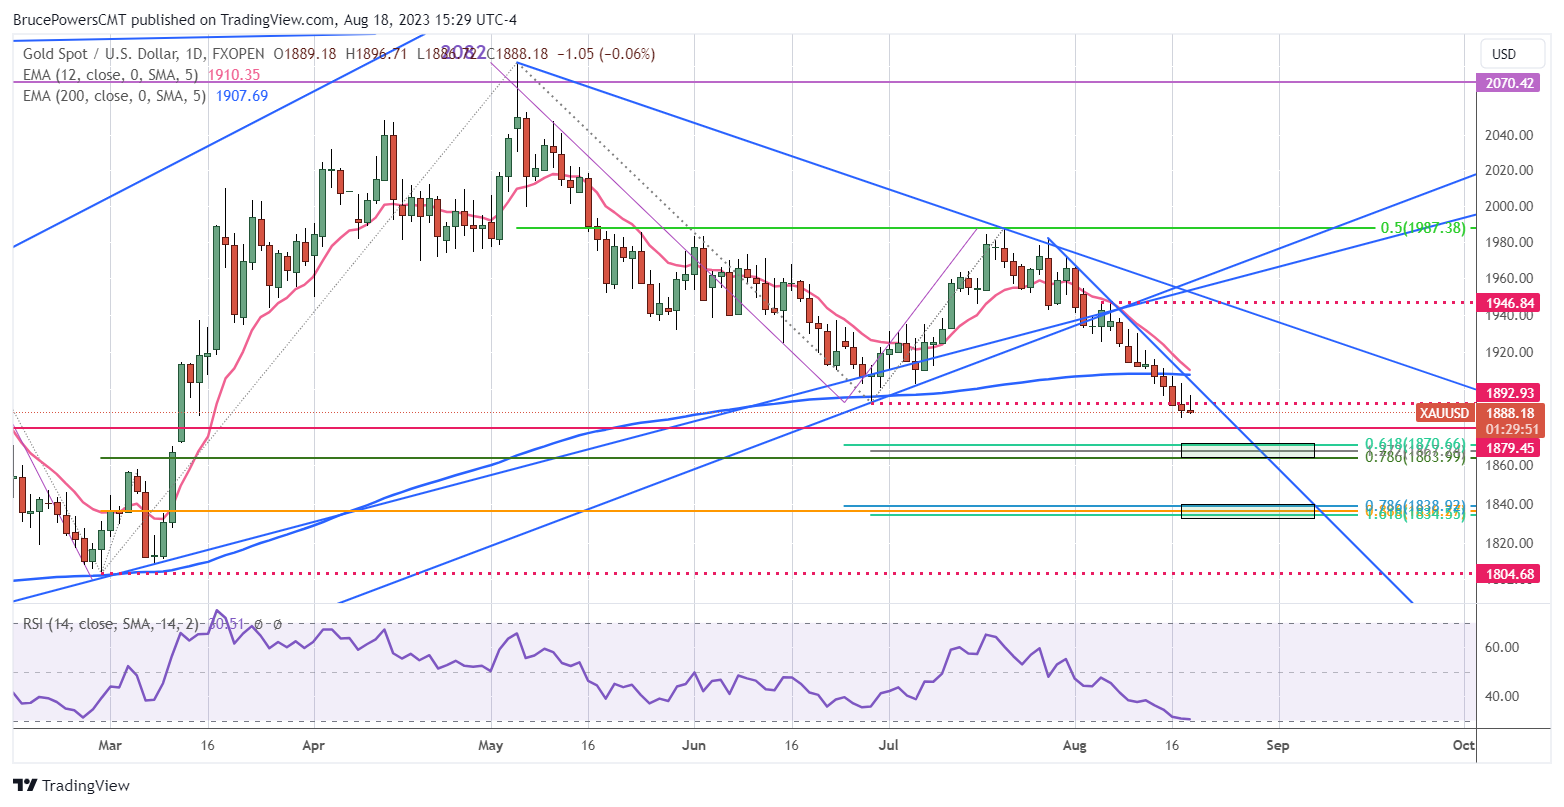Click the Apr label on the time axis

tap(313, 745)
